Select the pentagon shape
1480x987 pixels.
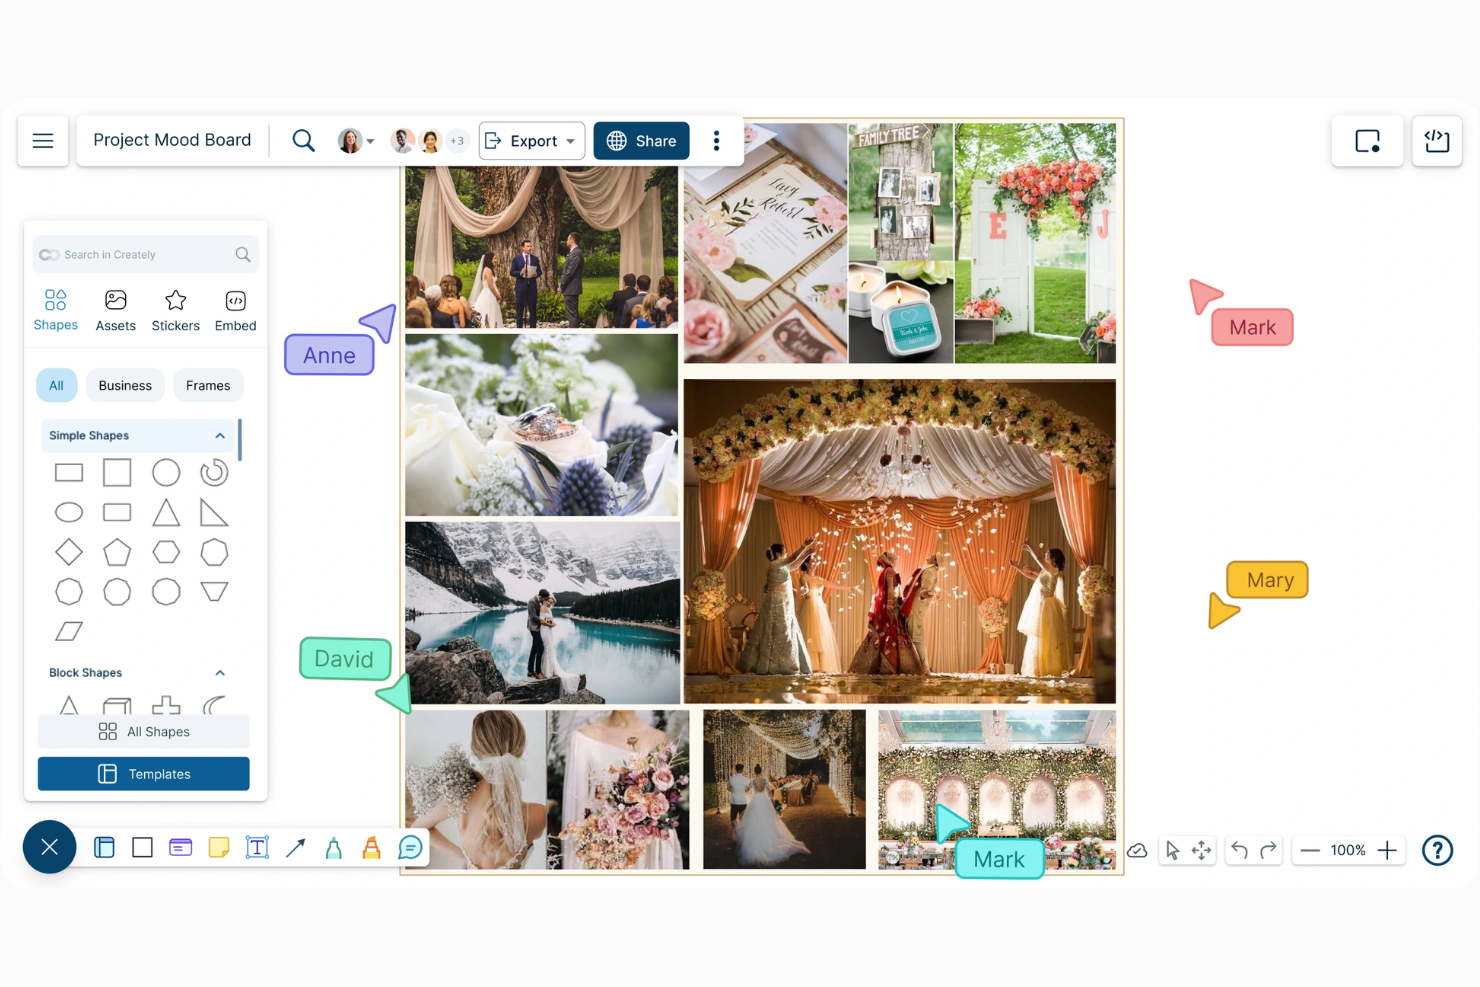(x=117, y=552)
